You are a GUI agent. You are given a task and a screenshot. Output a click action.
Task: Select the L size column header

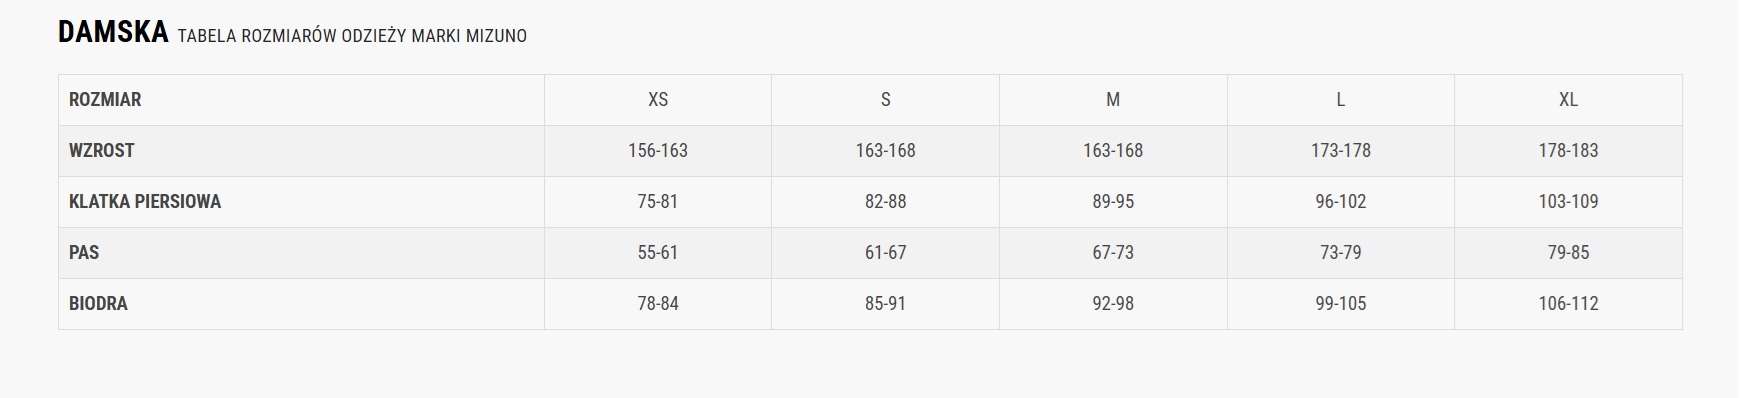coord(1341,100)
